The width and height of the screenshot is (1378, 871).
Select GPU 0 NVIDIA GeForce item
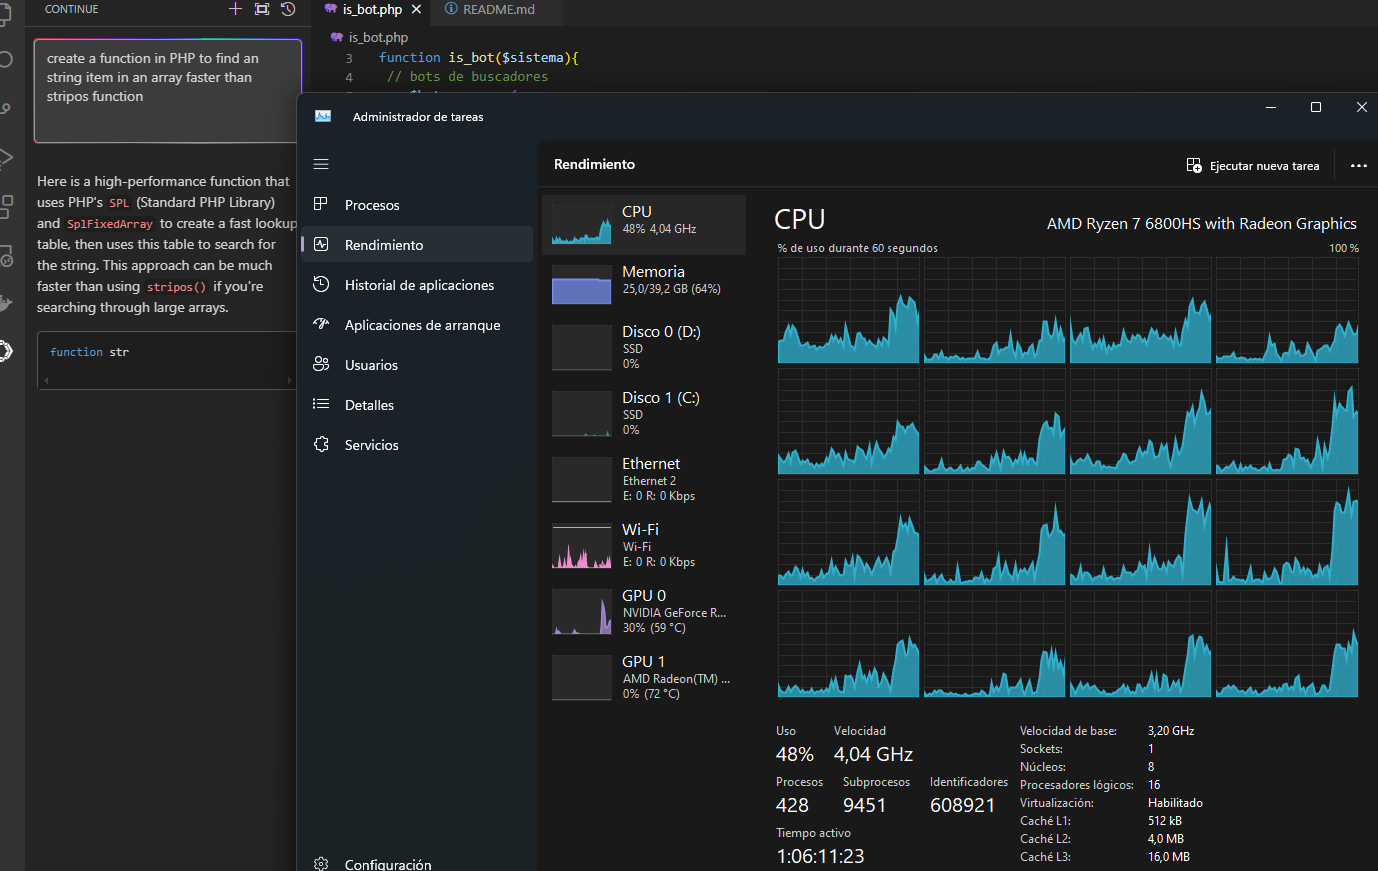[644, 611]
